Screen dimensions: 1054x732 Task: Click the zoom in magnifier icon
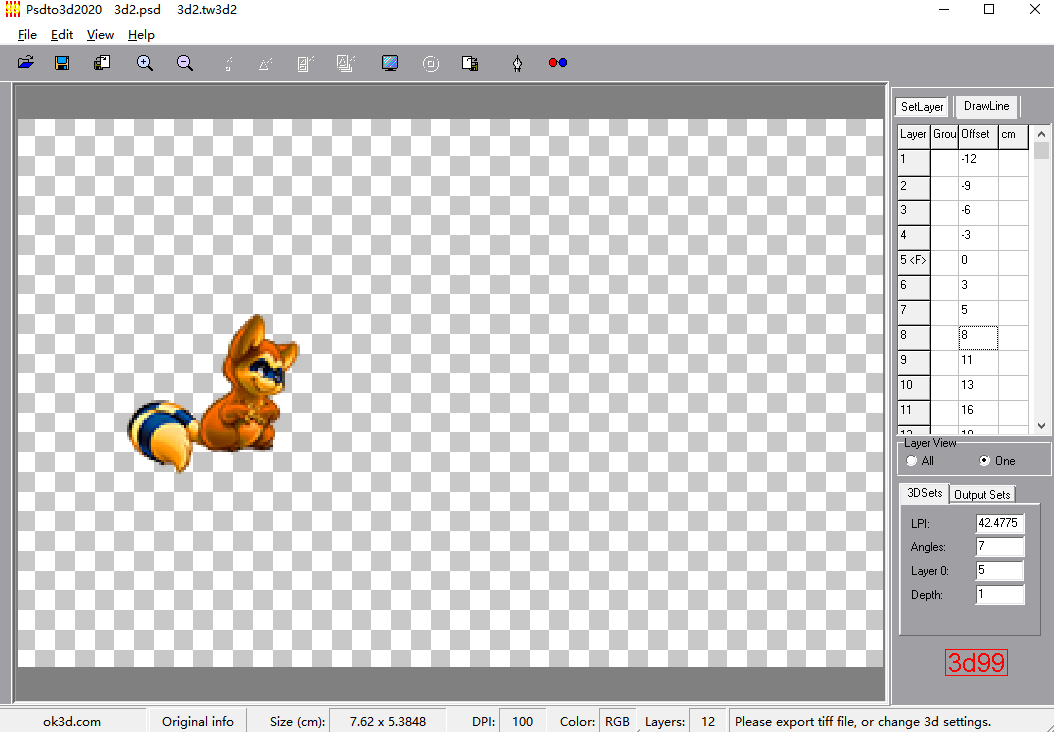click(x=145, y=63)
